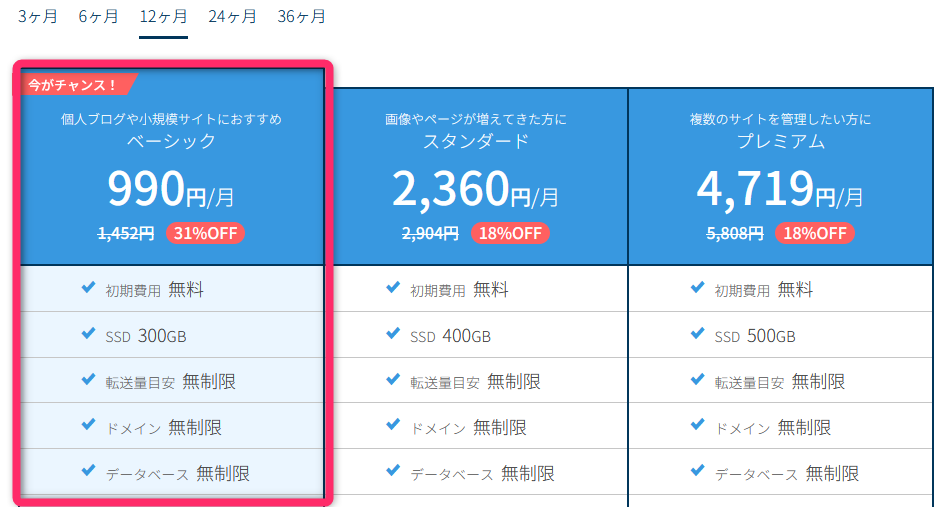This screenshot has width=950, height=507.
Task: Click the スタンダード plan heading
Action: [x=476, y=142]
